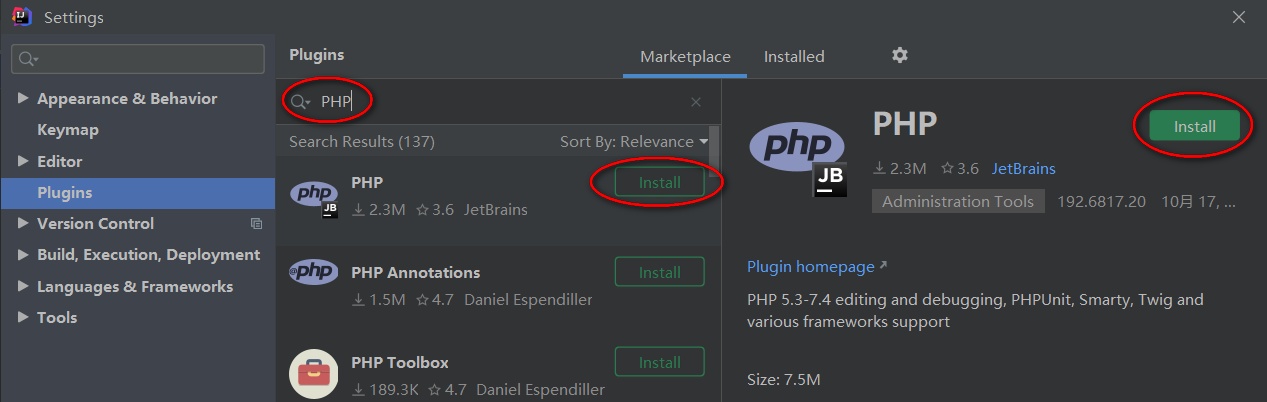Install the PHP Annotations plugin
Screen dimensions: 1267x402
659,272
